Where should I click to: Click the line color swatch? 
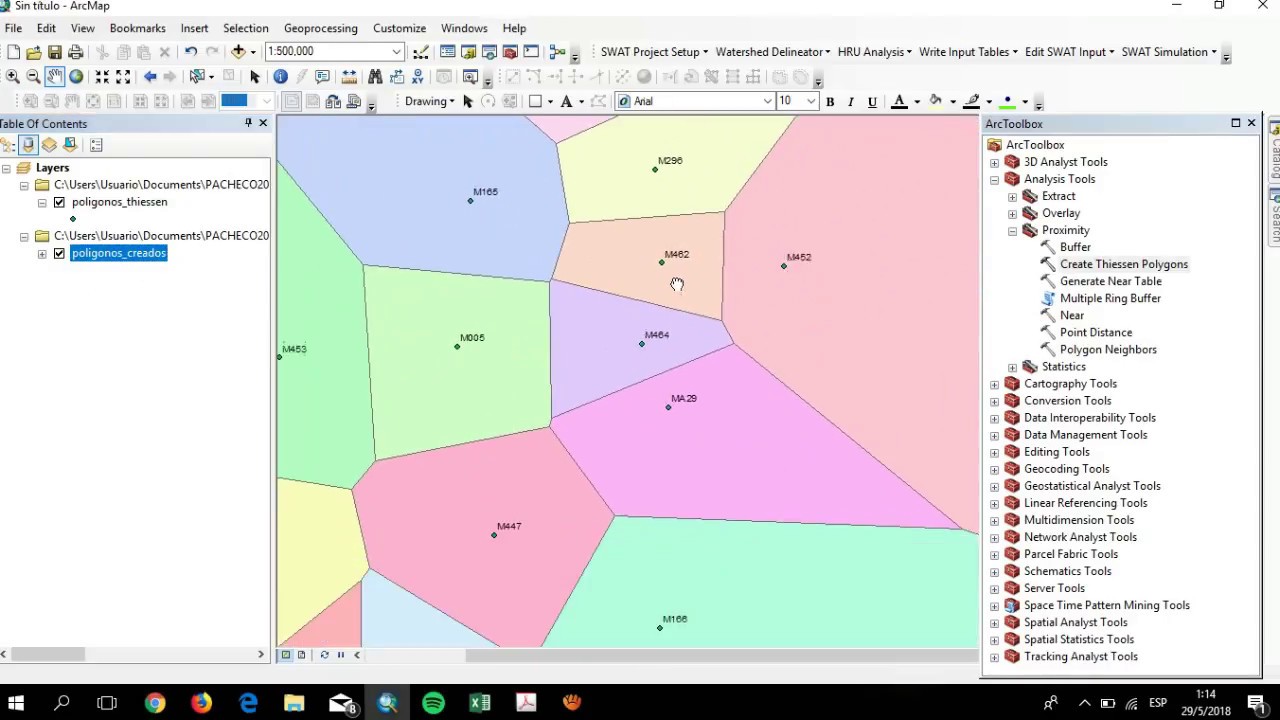(x=971, y=101)
